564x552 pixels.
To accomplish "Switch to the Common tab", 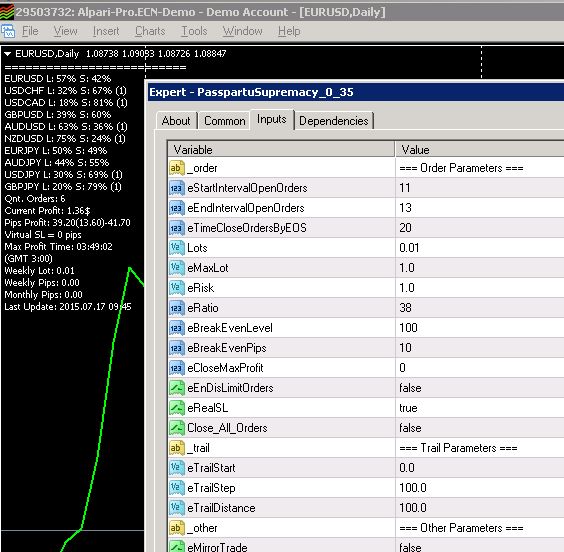I will (224, 121).
